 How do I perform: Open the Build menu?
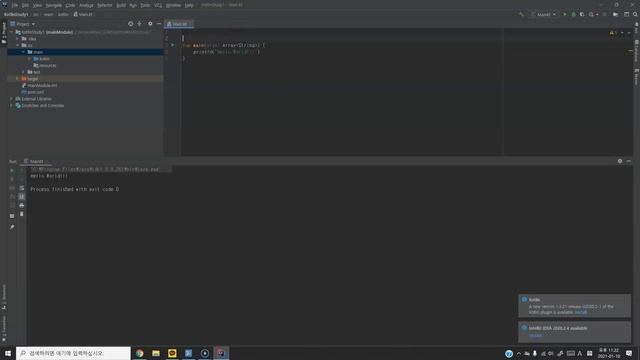(121, 5)
